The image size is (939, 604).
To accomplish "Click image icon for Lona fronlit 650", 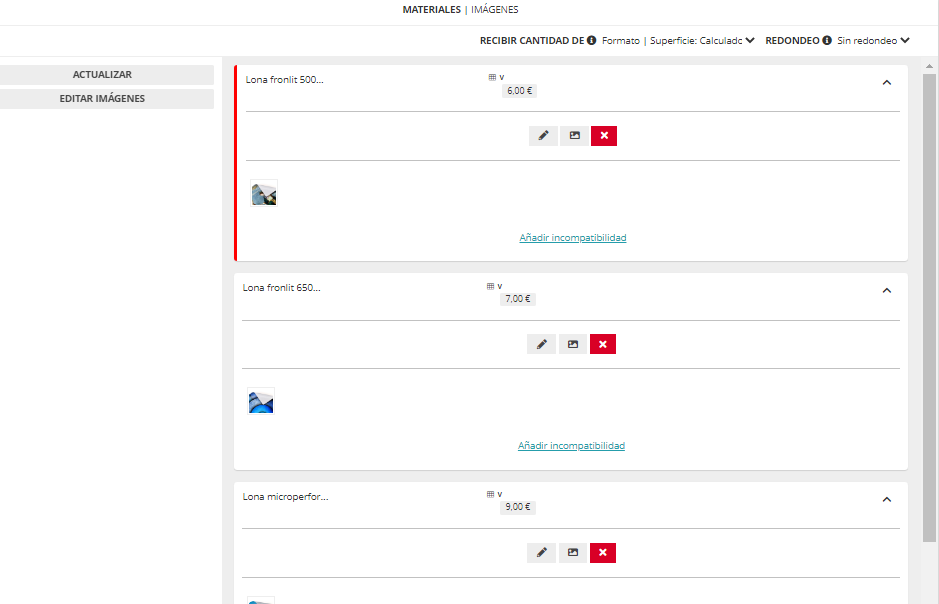I will coord(573,344).
